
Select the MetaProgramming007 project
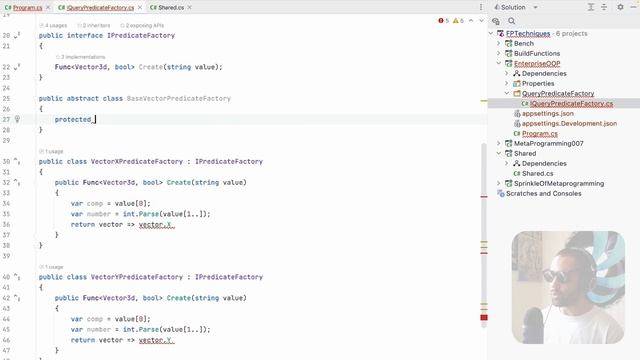tap(549, 143)
